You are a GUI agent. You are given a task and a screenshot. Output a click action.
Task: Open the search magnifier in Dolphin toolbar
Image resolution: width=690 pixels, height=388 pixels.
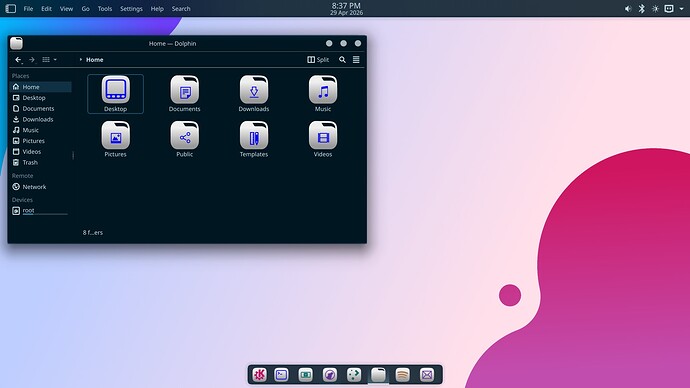(342, 60)
